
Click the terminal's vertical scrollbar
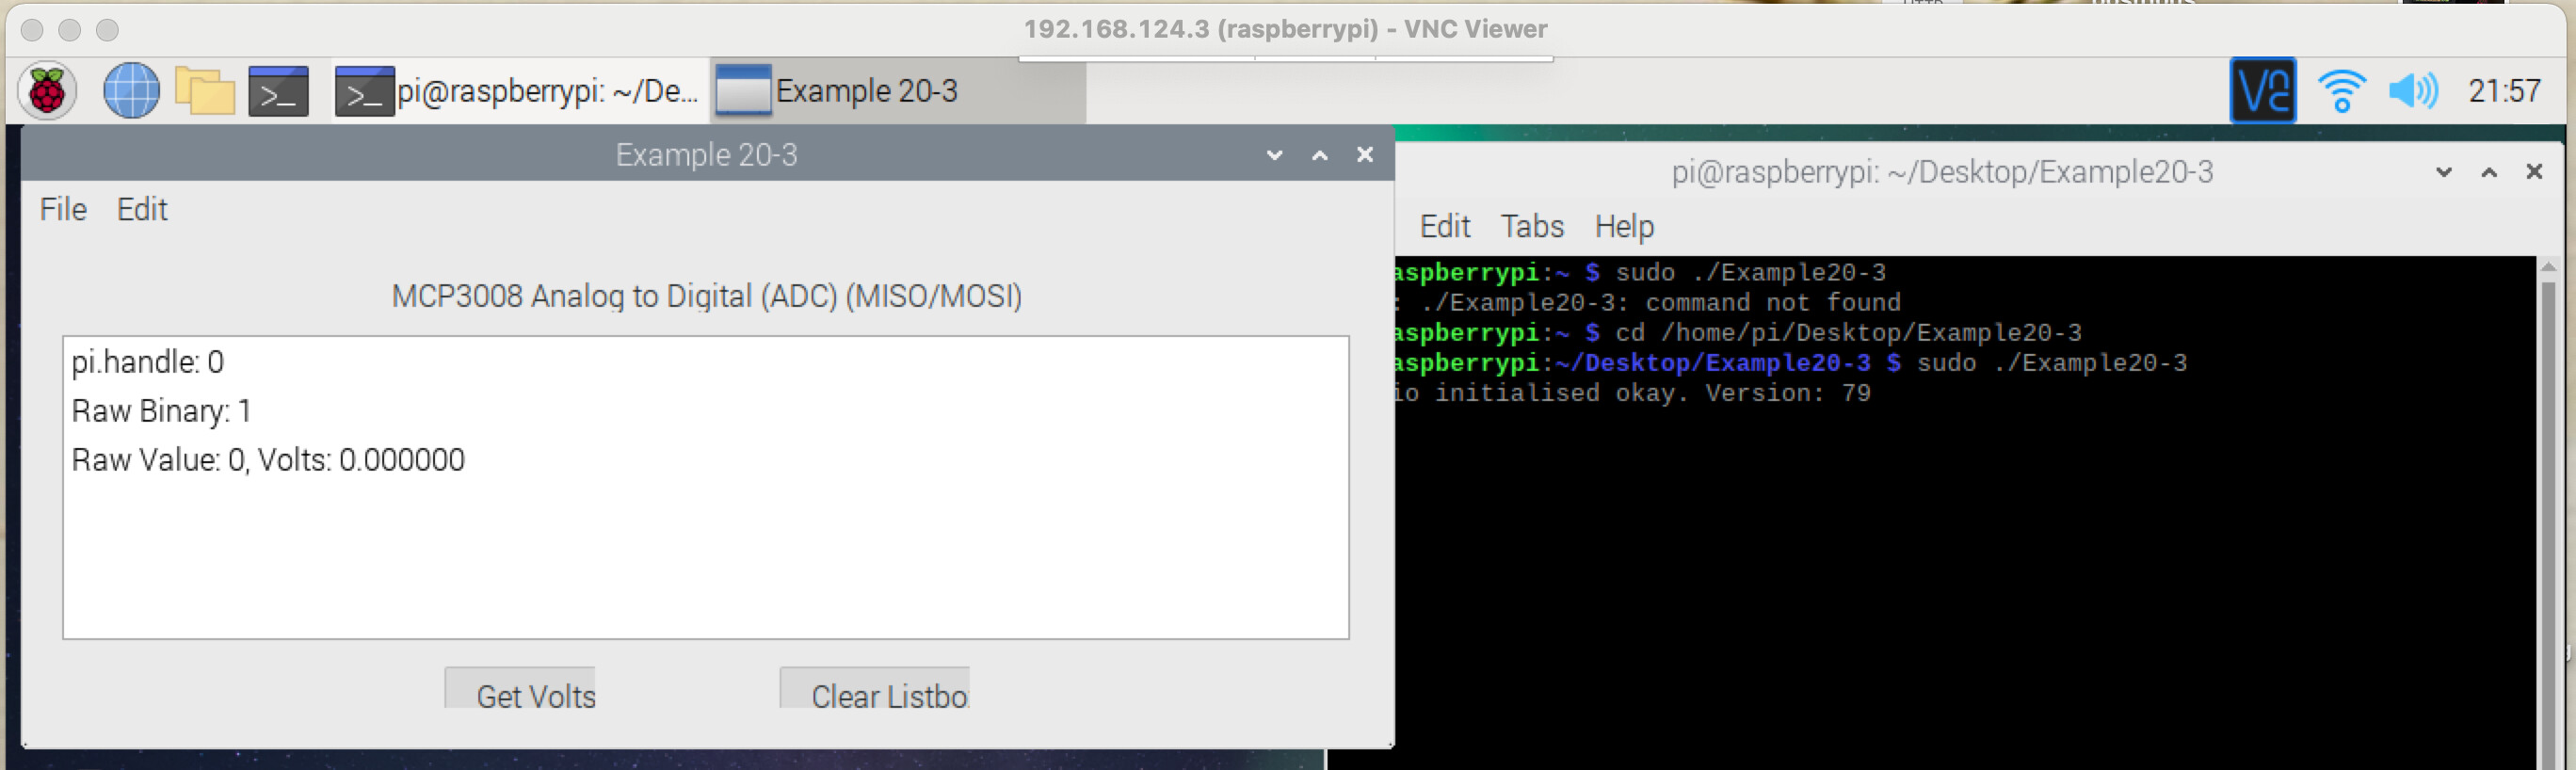2548,515
